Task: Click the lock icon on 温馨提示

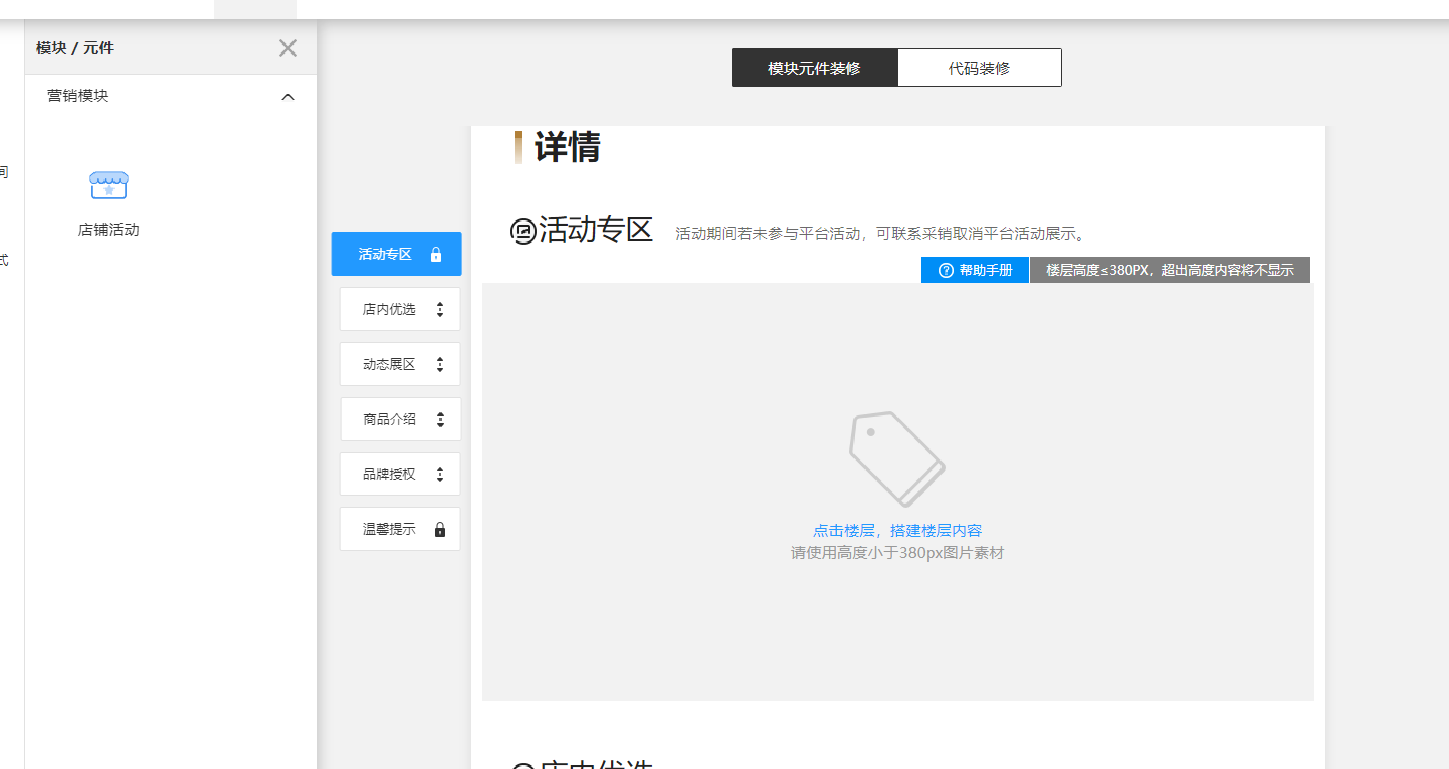Action: click(440, 530)
